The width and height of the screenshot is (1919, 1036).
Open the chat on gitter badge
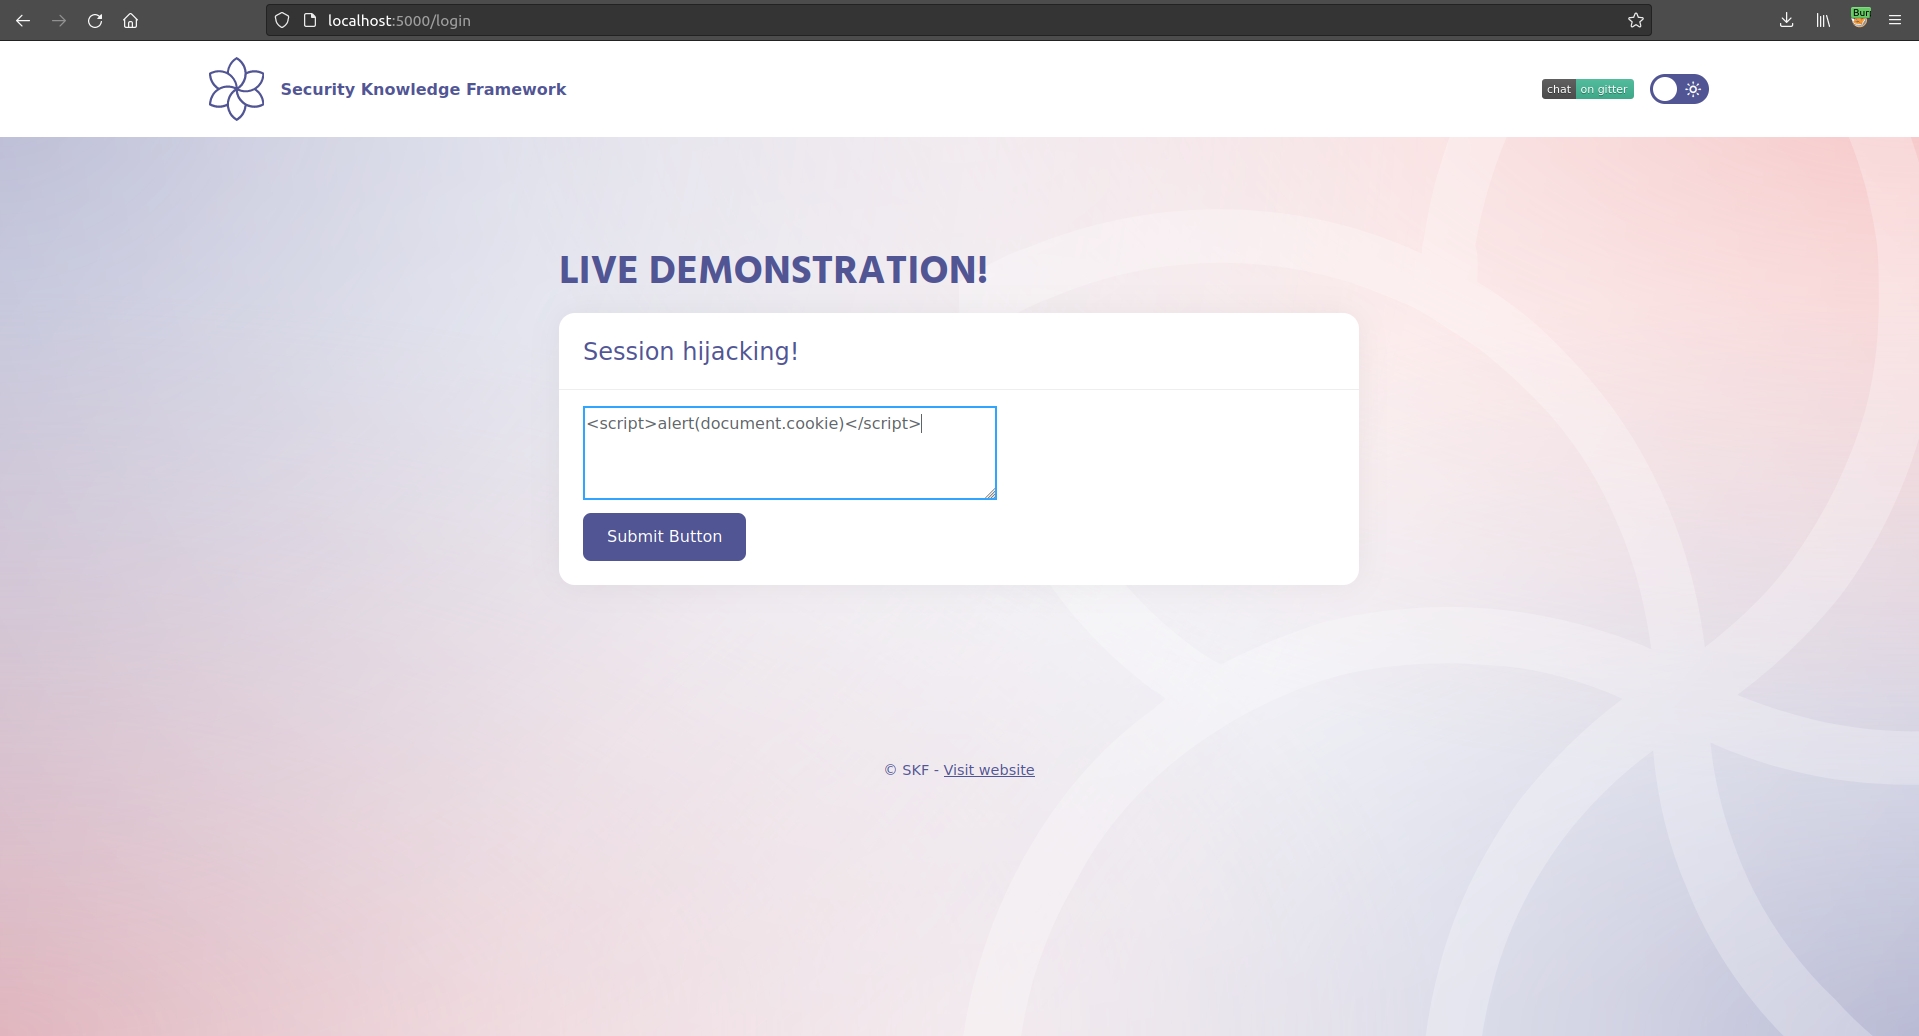coord(1587,89)
